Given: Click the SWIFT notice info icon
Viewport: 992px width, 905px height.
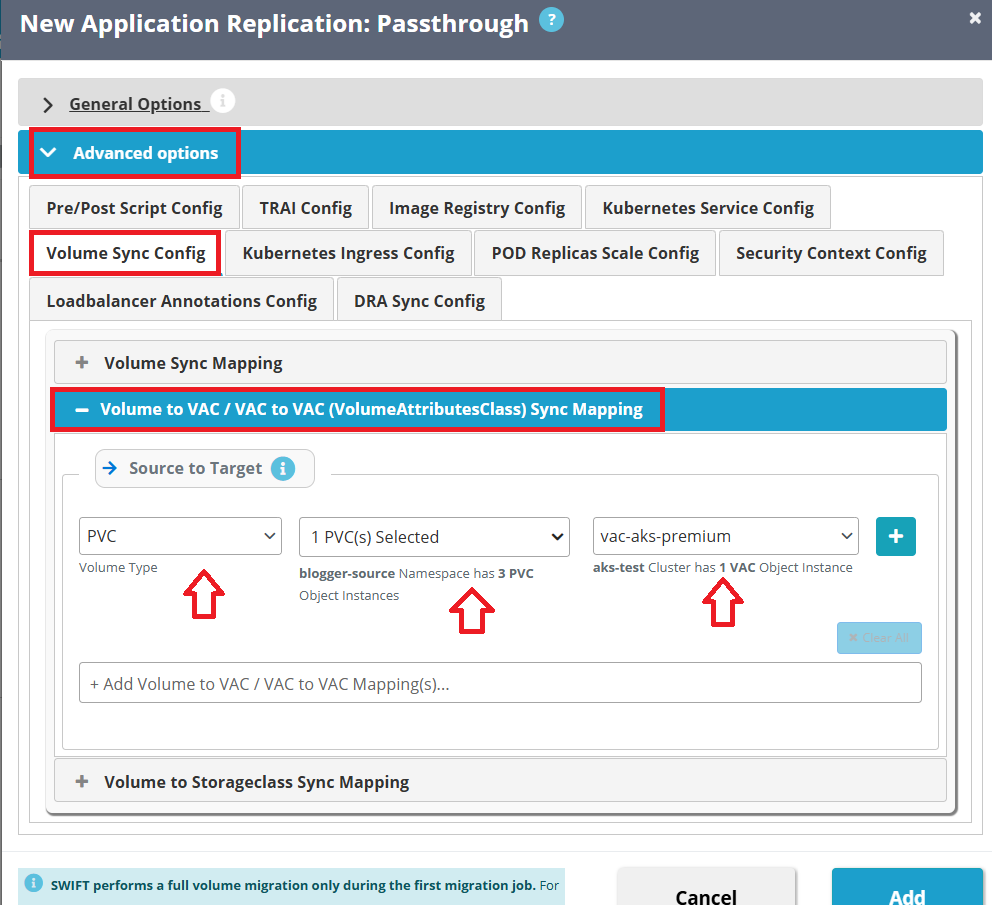Looking at the screenshot, I should (x=34, y=882).
